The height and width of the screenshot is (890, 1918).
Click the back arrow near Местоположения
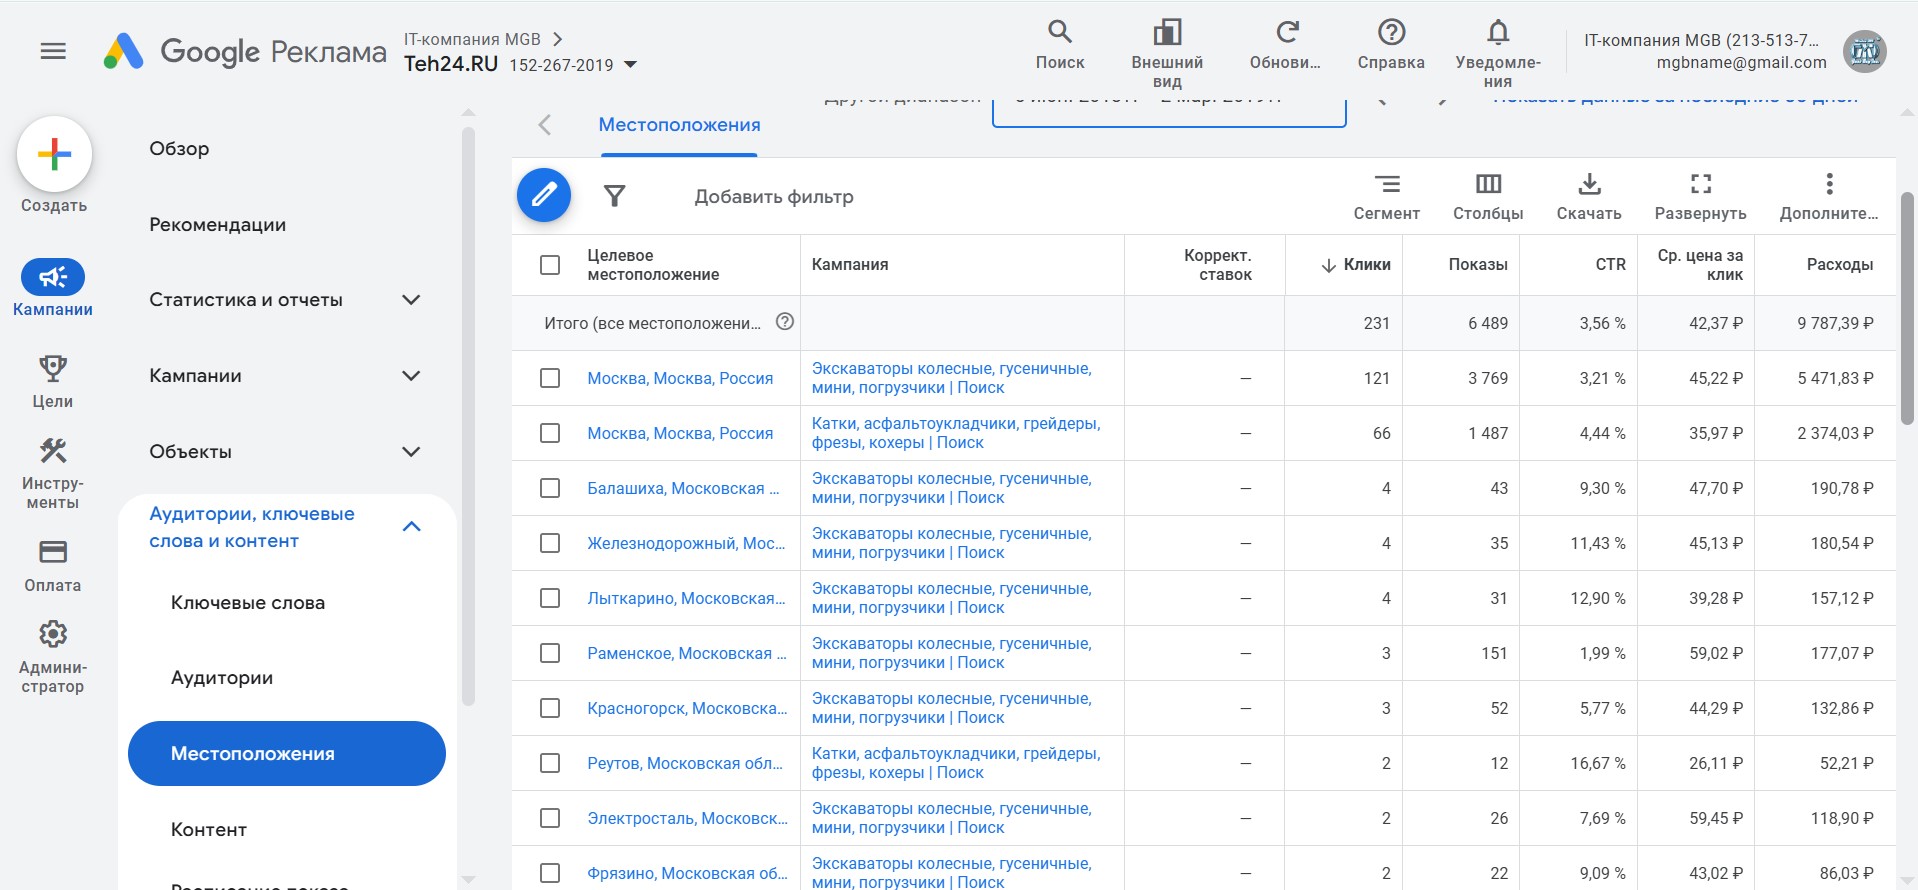point(544,125)
